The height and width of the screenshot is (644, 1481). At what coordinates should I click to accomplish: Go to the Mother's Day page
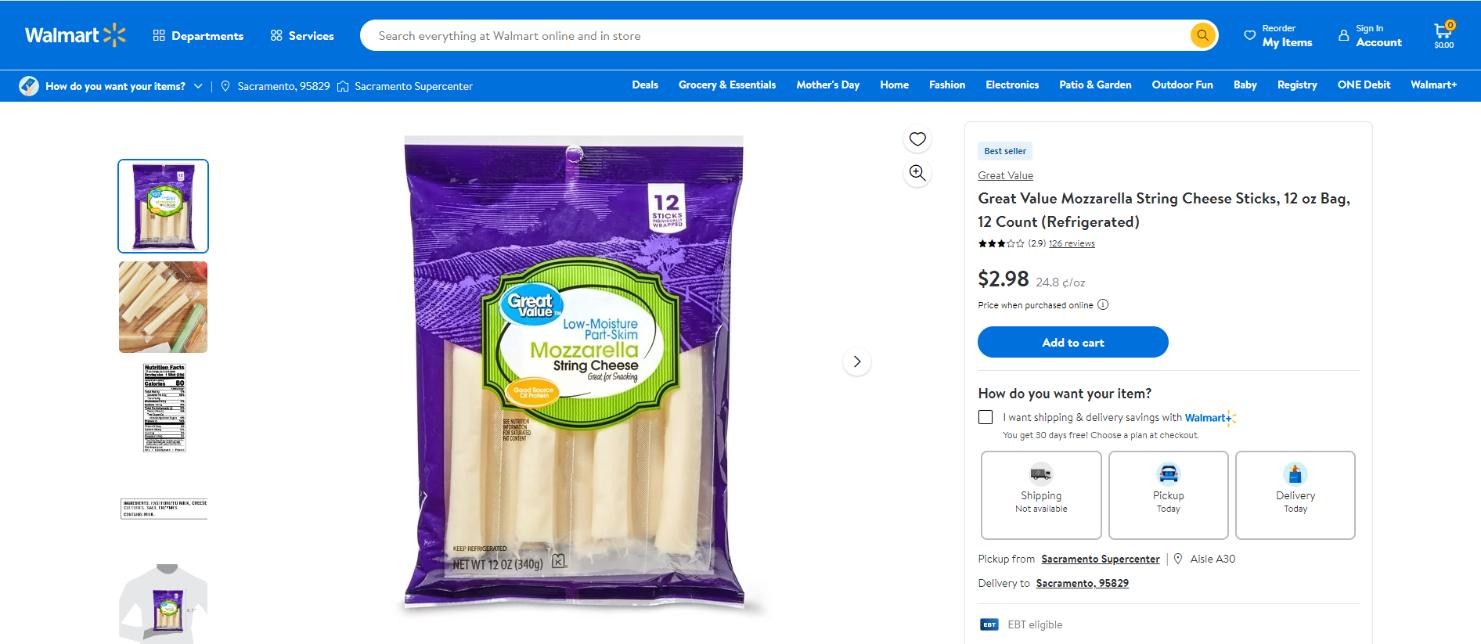(828, 85)
